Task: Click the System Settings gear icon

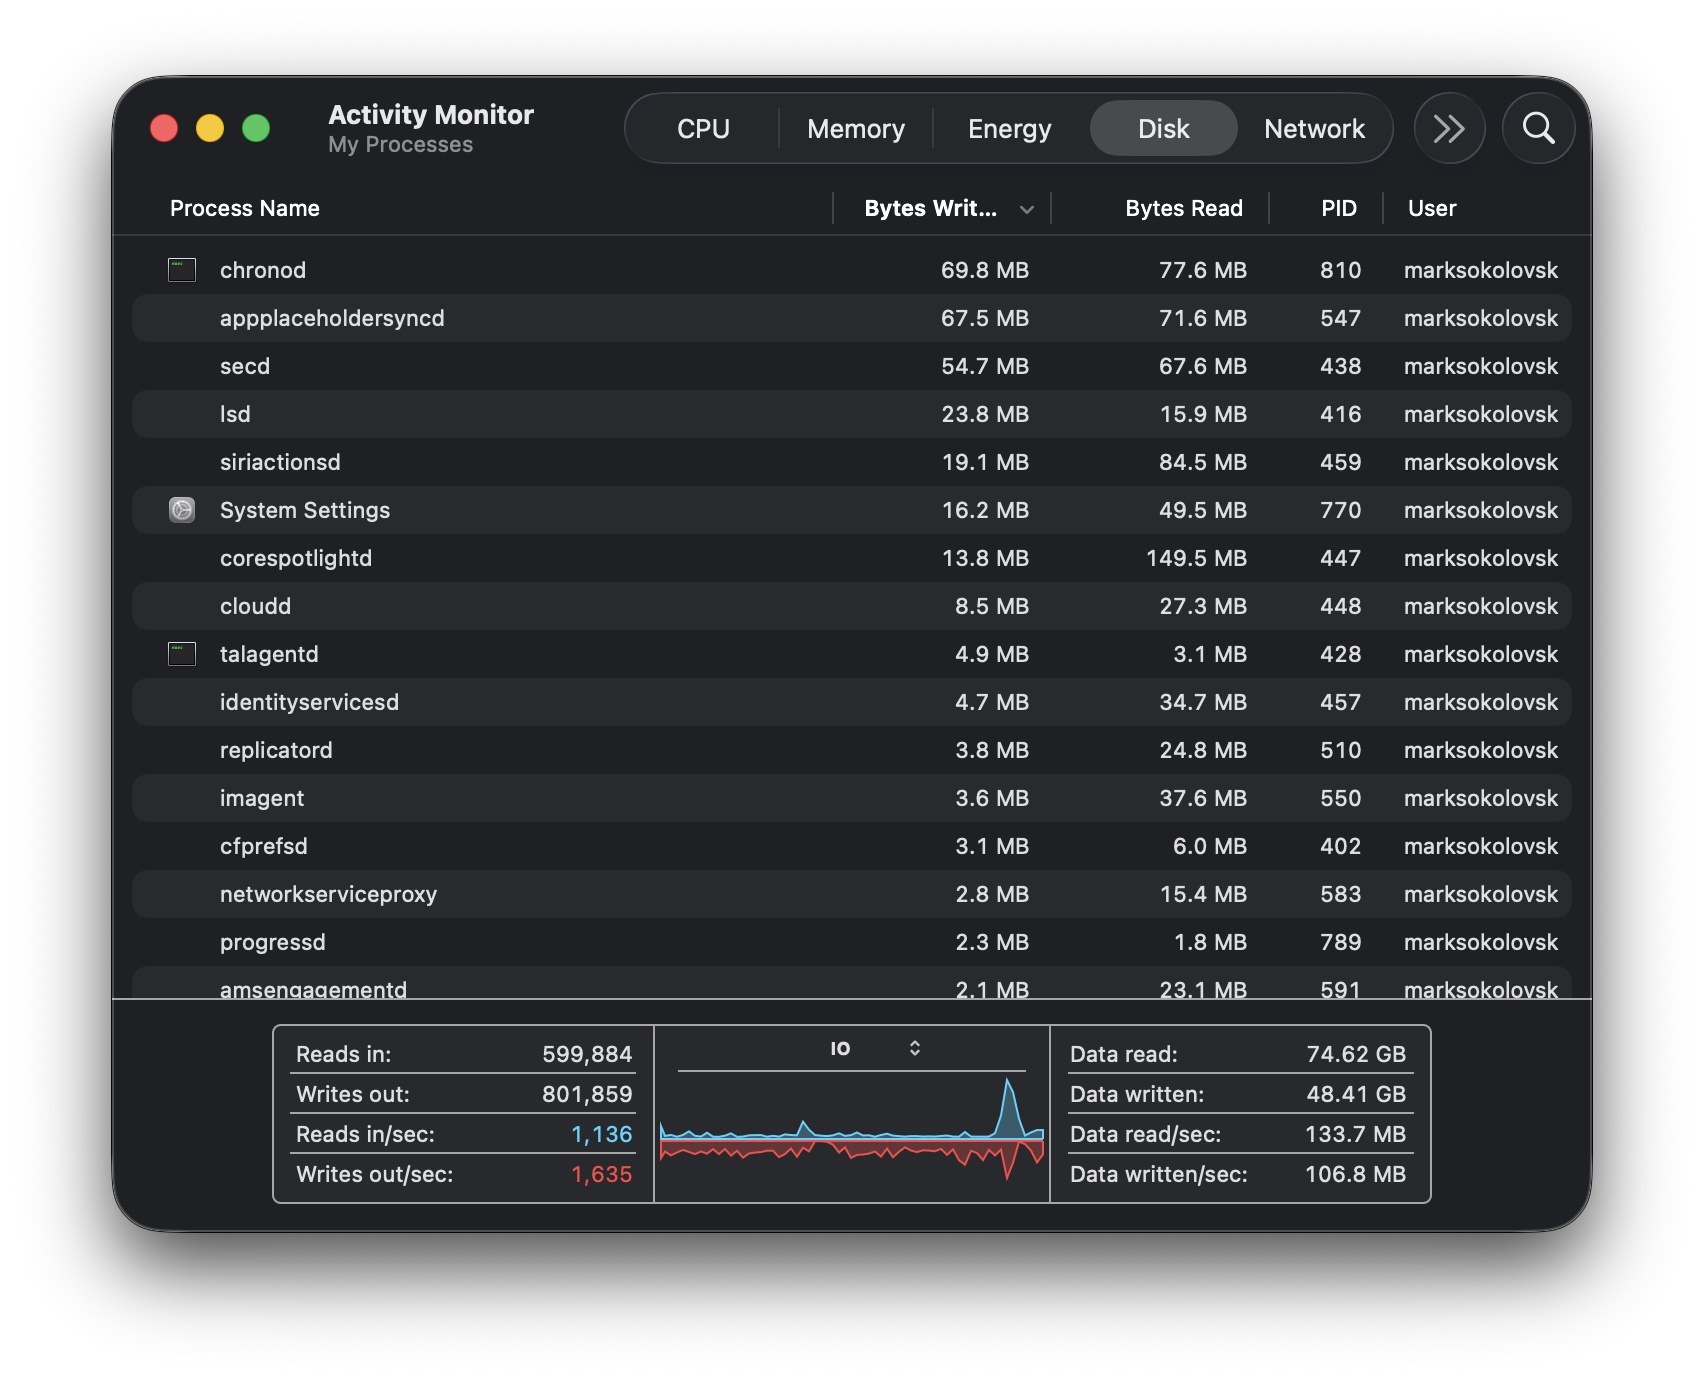Action: 182,510
